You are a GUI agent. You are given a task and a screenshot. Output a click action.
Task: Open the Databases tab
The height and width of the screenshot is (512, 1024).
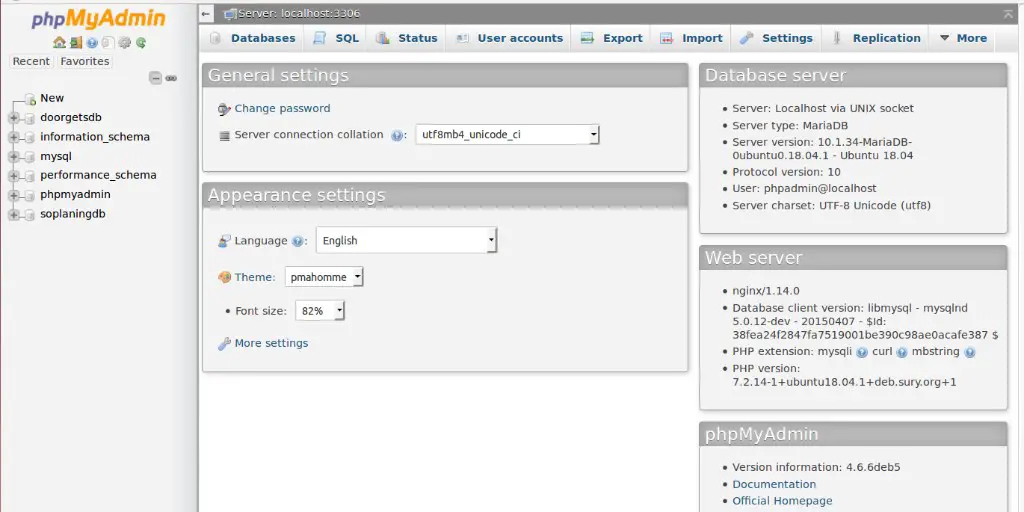[253, 38]
